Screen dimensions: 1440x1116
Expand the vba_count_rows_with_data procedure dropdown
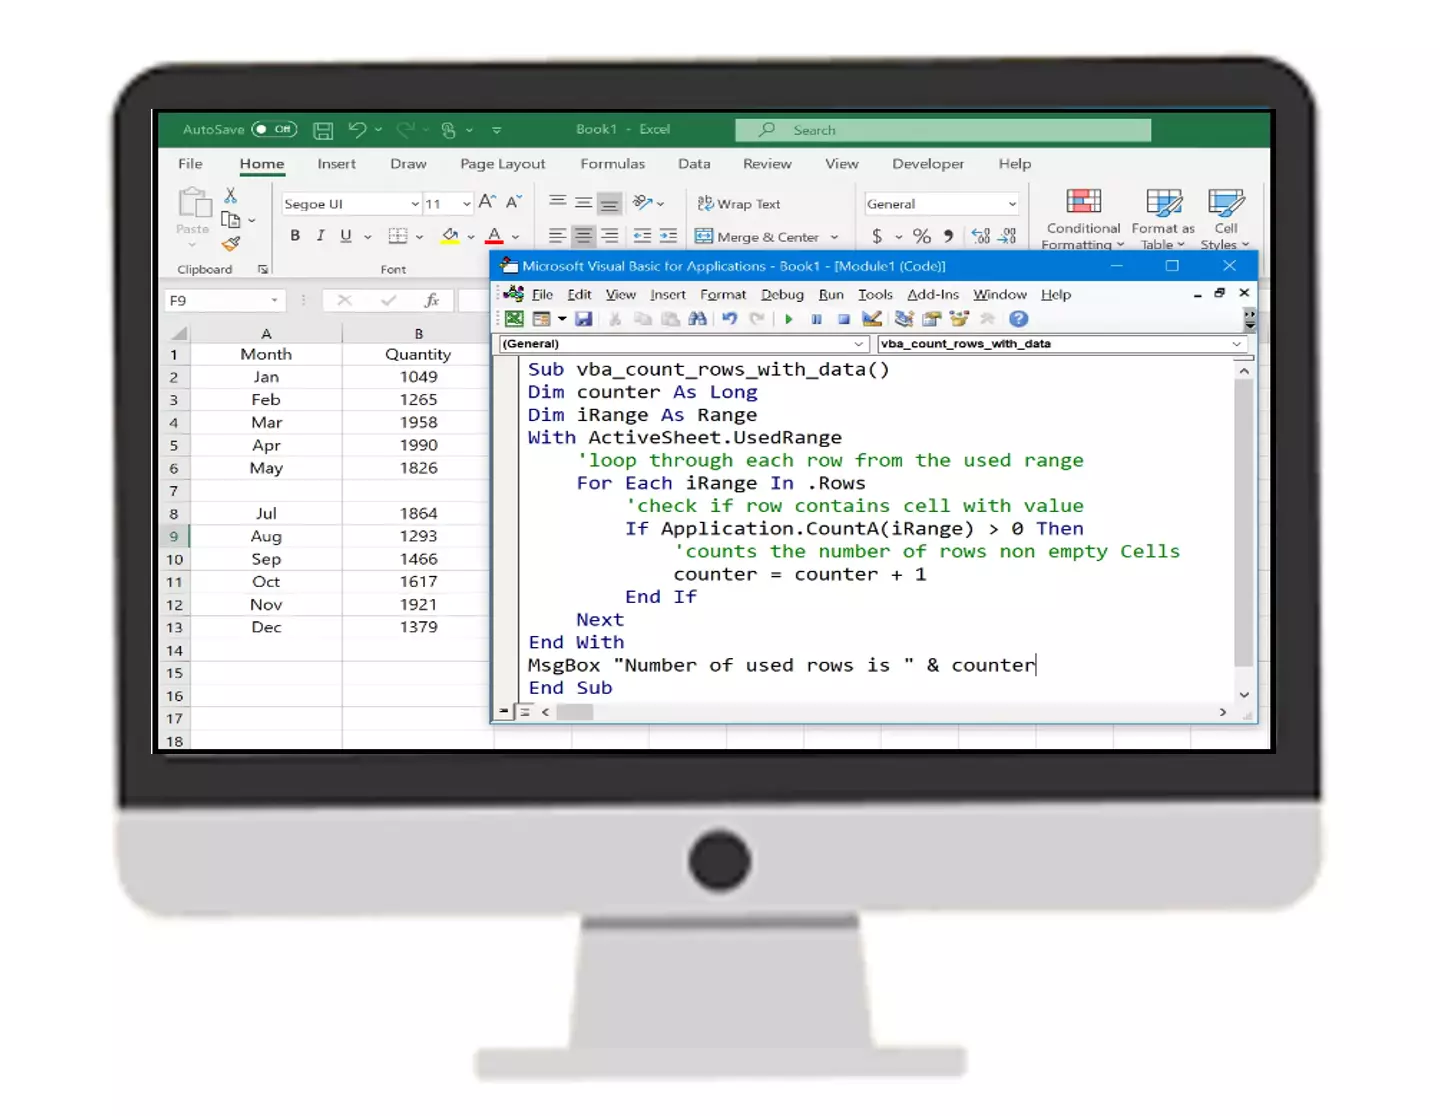[1236, 344]
